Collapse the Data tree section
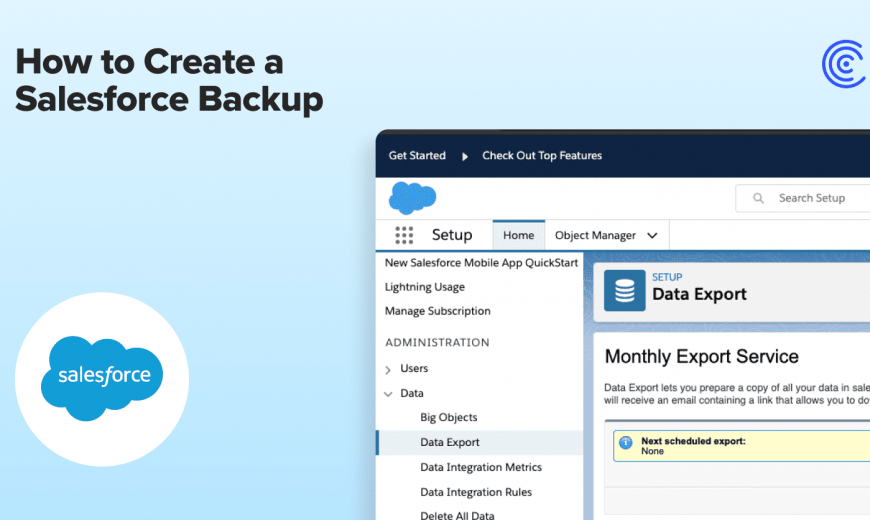 (x=388, y=394)
